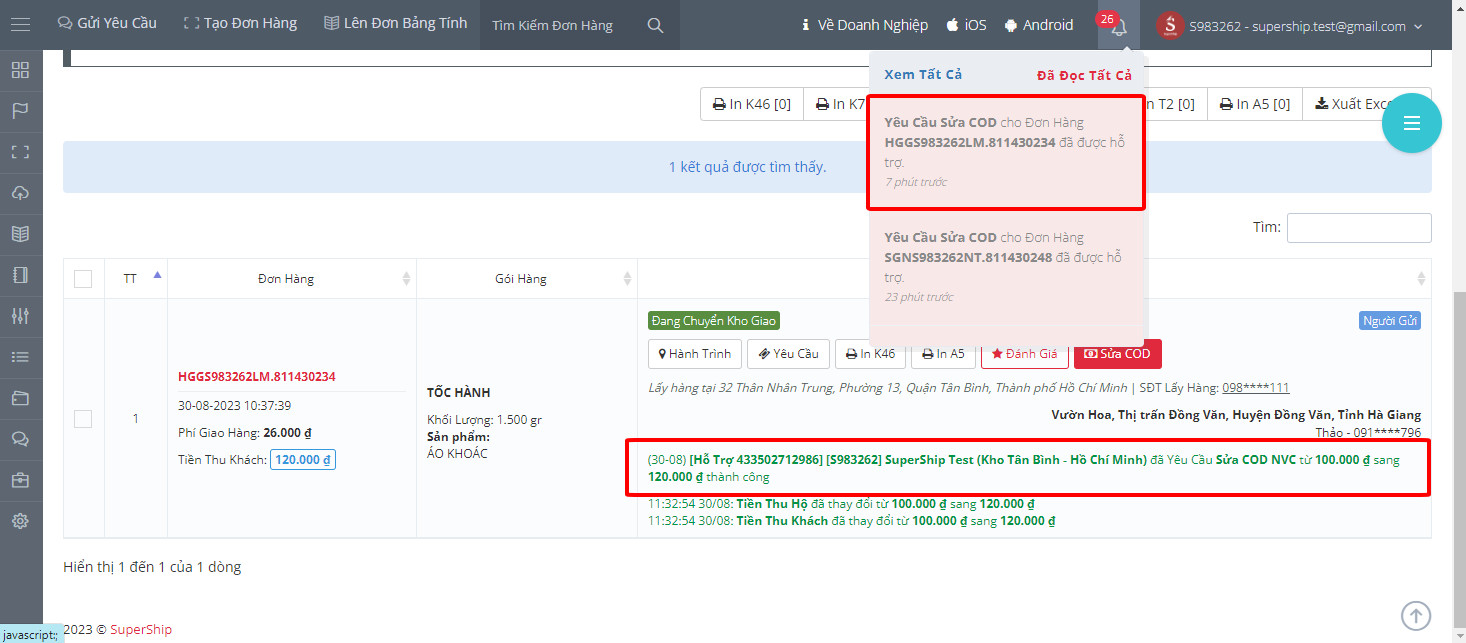Click the Hành Trình button
The width and height of the screenshot is (1466, 643).
(695, 353)
